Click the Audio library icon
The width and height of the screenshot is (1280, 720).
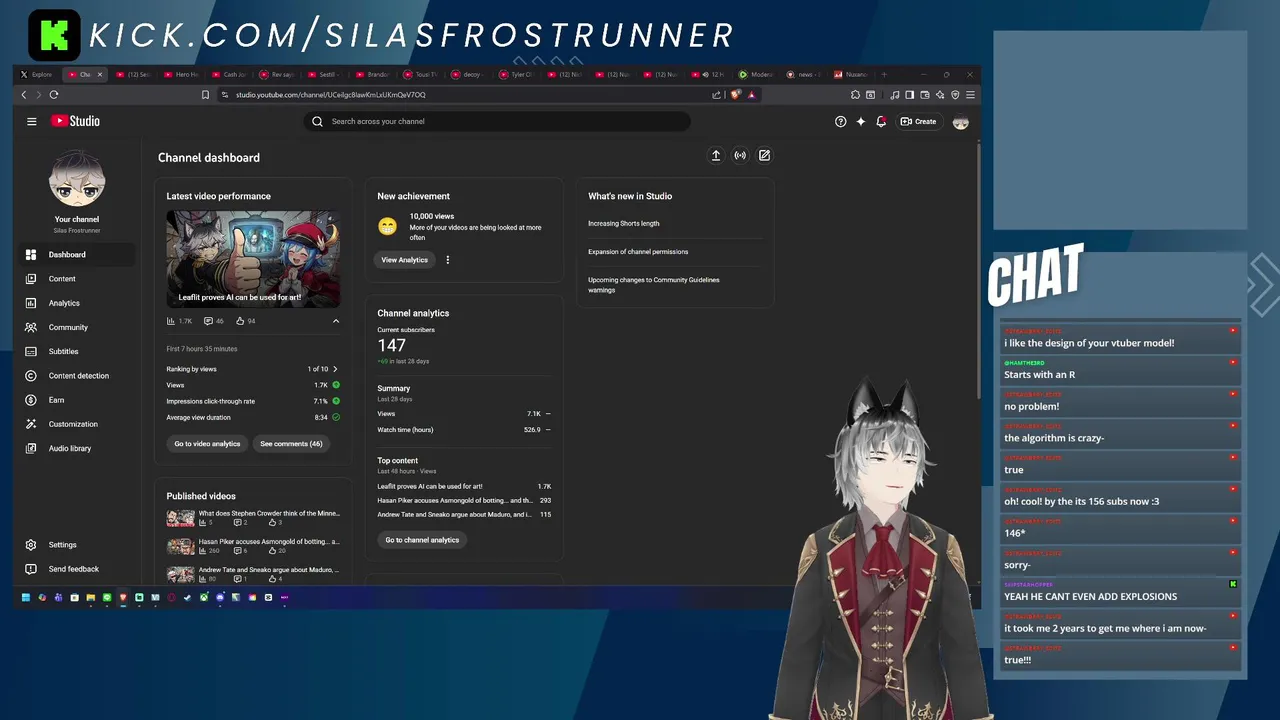tap(31, 448)
